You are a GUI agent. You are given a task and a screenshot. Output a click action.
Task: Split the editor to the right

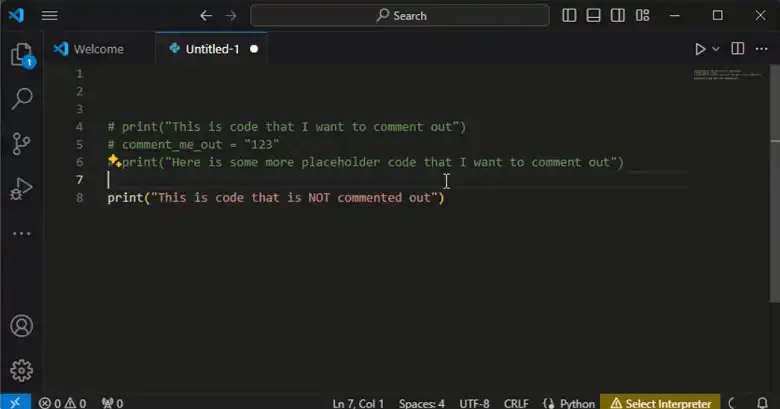pos(738,49)
